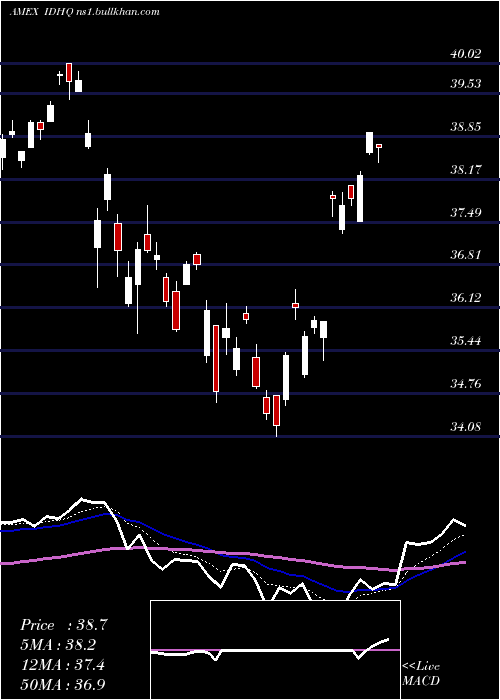This screenshot has height=700, width=500.
Task: Click the red candle at the 40.02 high
Action: 69,73
